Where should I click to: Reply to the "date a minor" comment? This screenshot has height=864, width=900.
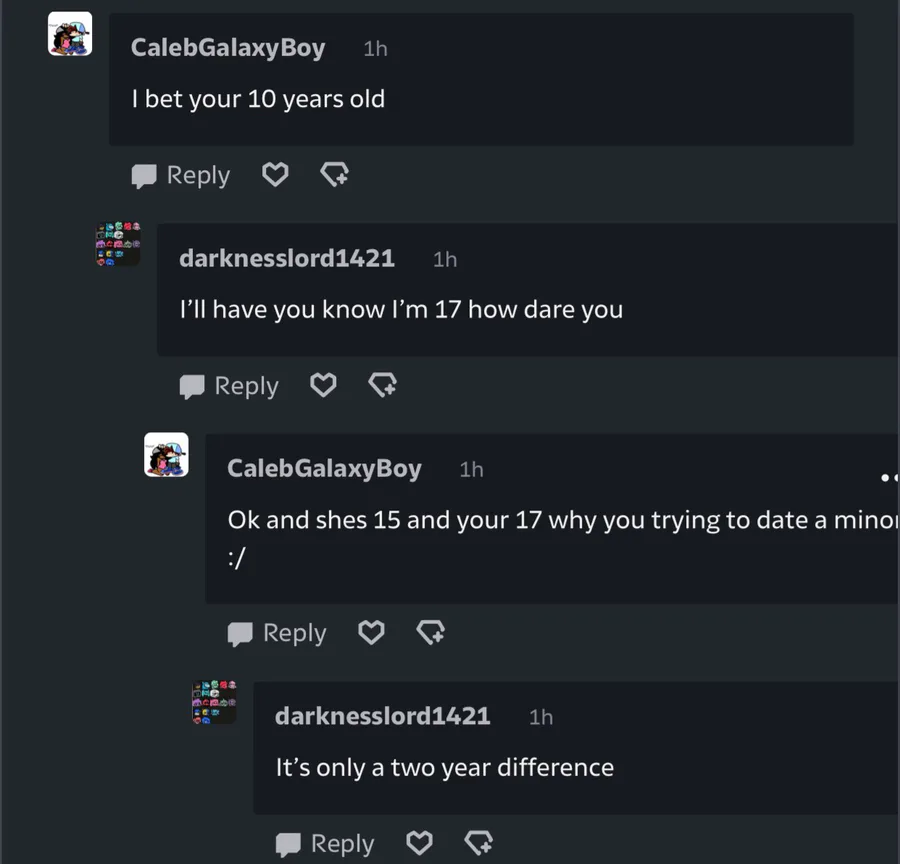[277, 633]
